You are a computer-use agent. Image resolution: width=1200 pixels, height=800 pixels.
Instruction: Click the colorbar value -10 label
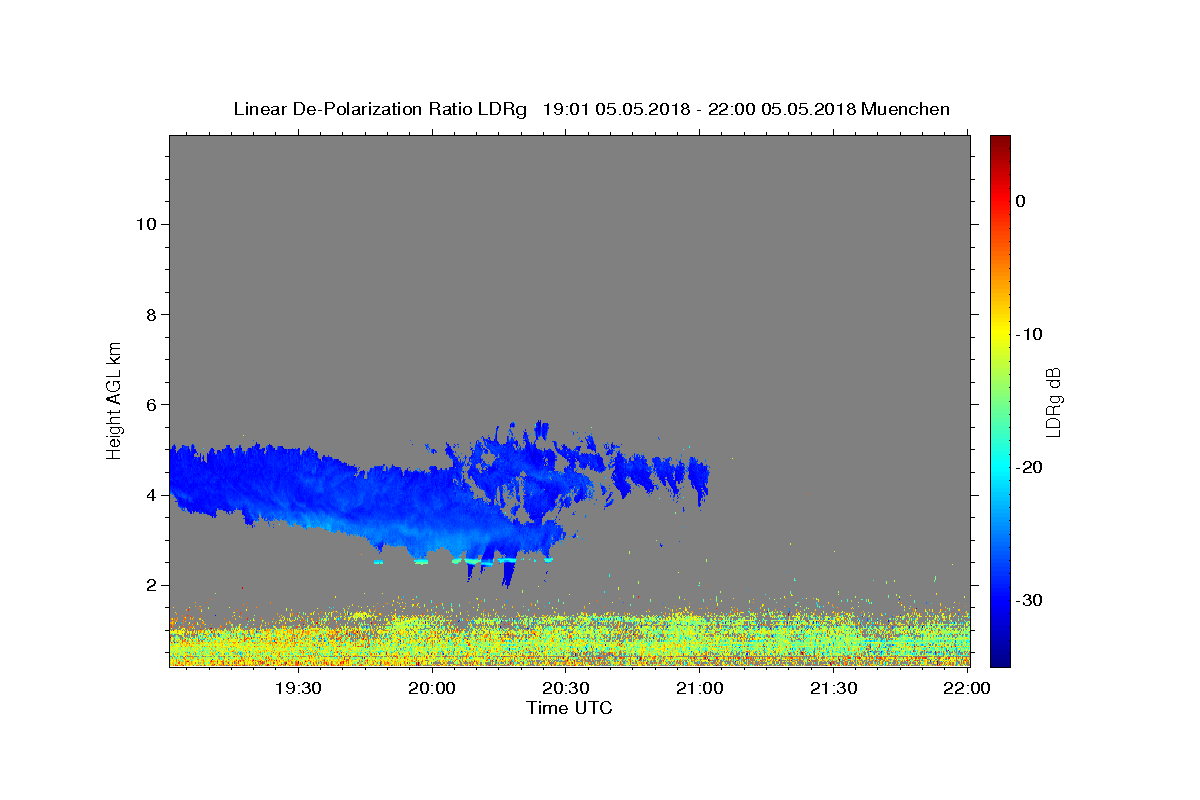tap(1029, 334)
